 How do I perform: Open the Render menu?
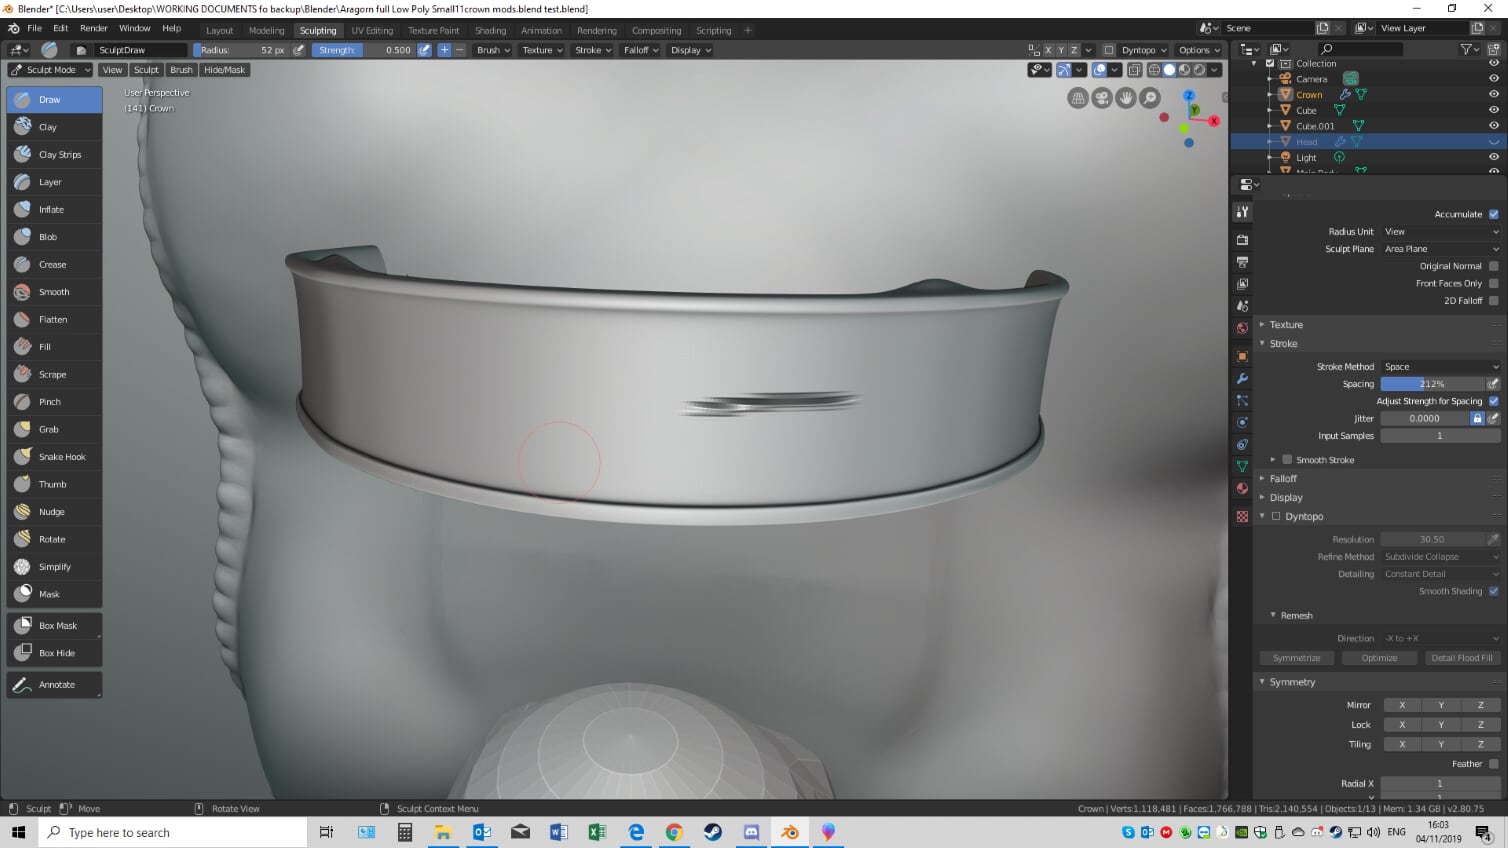click(94, 28)
